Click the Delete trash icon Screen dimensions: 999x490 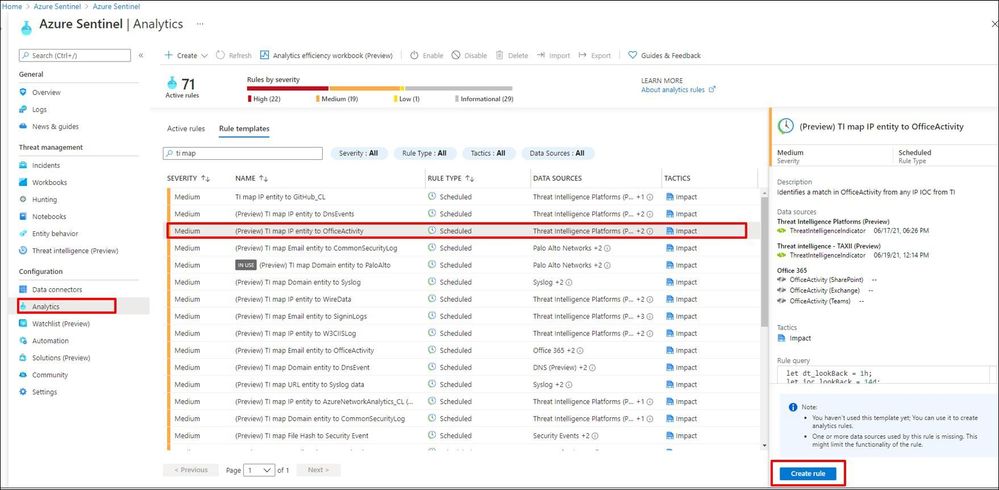(x=500, y=55)
